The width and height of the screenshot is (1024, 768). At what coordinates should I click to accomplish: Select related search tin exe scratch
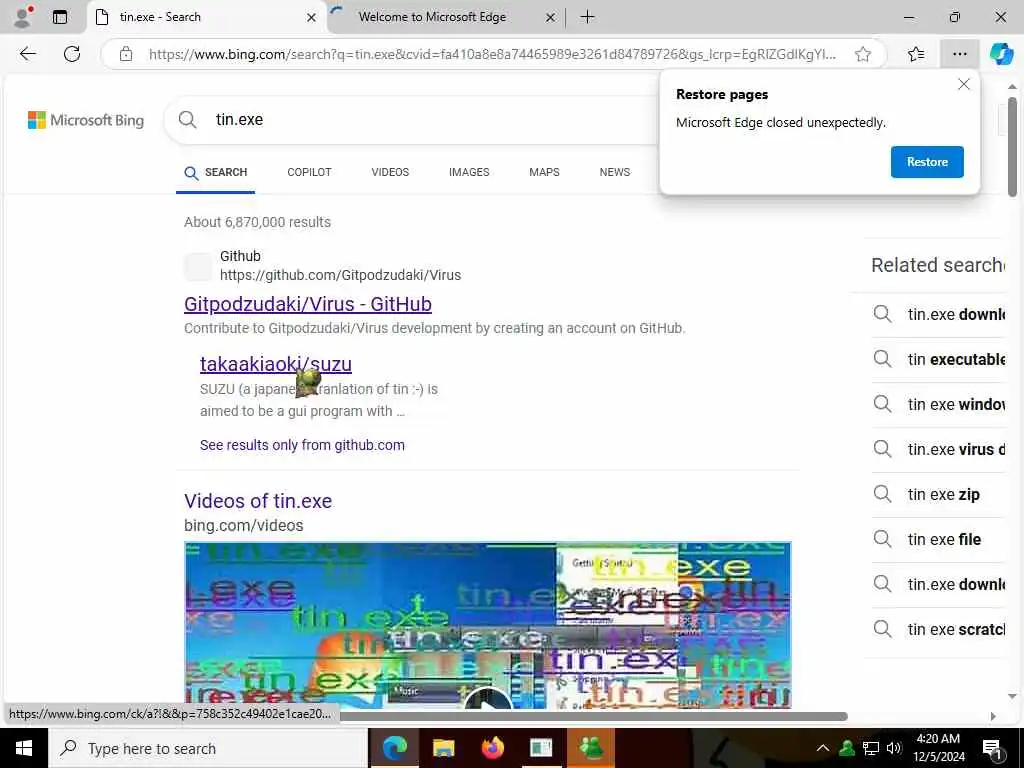click(938, 630)
